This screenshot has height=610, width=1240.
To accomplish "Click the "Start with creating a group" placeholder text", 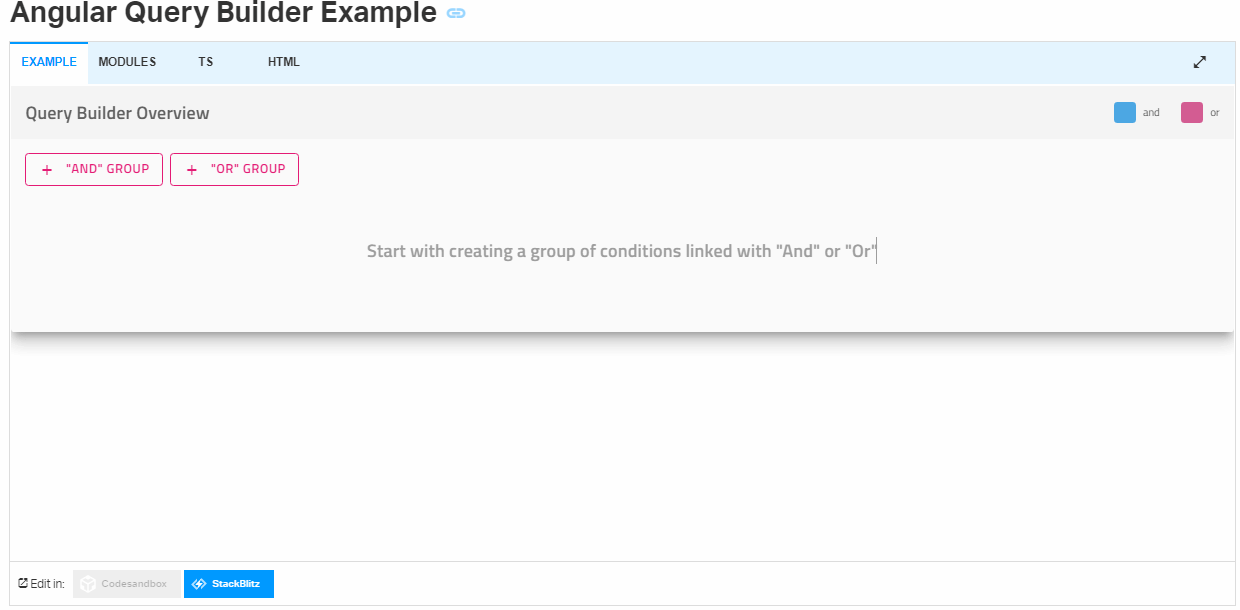I will click(x=621, y=251).
